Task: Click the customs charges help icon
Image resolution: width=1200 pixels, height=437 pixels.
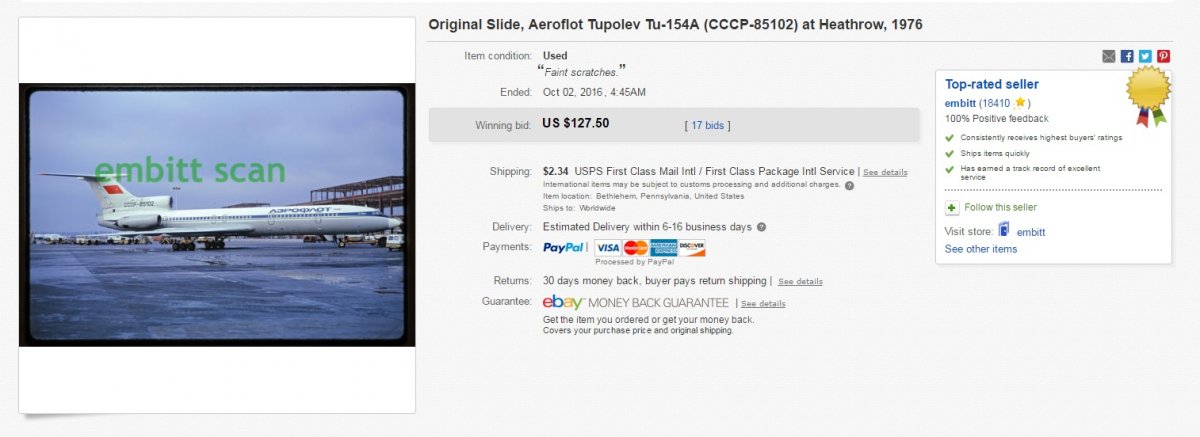Action: [849, 185]
